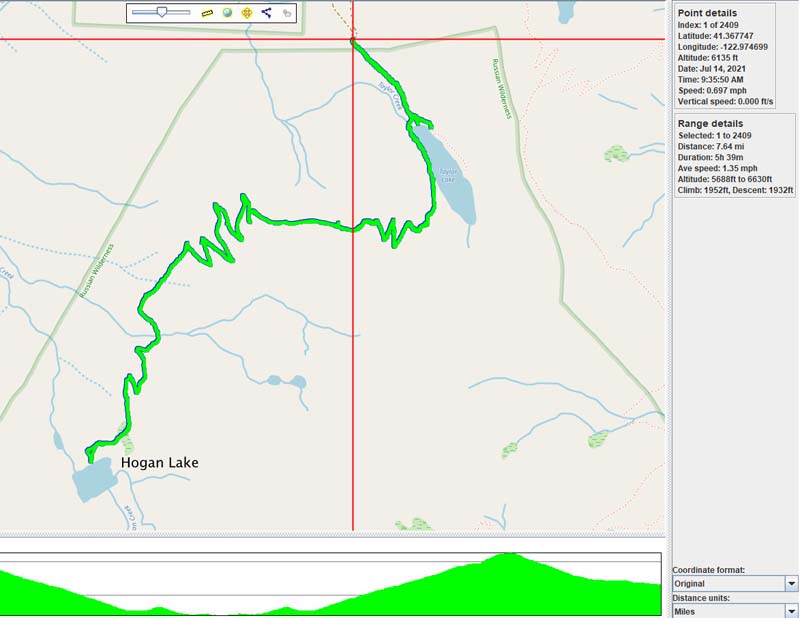This screenshot has height=618, width=800.
Task: Click the globe show-map icon
Action: [x=227, y=13]
